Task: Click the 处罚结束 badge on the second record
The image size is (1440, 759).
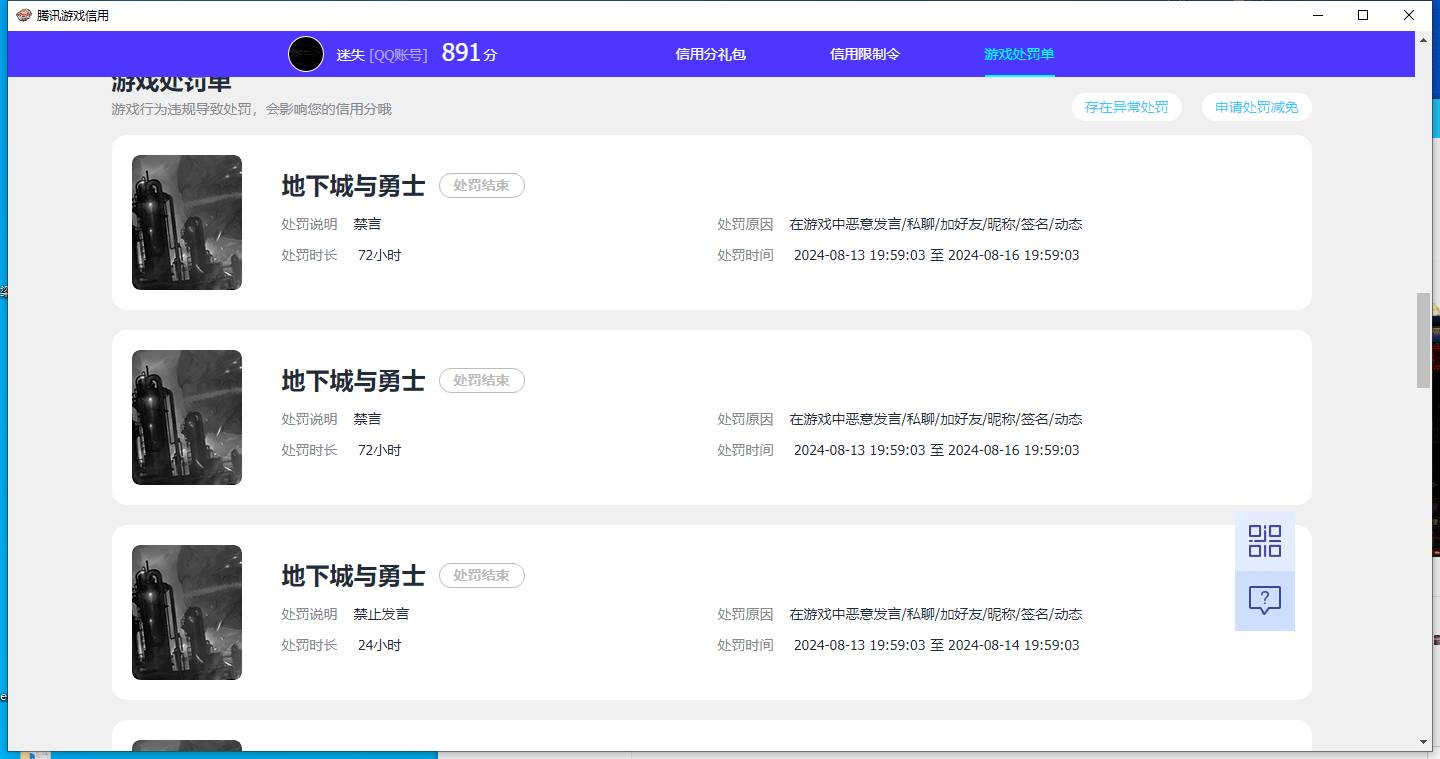Action: 481,380
